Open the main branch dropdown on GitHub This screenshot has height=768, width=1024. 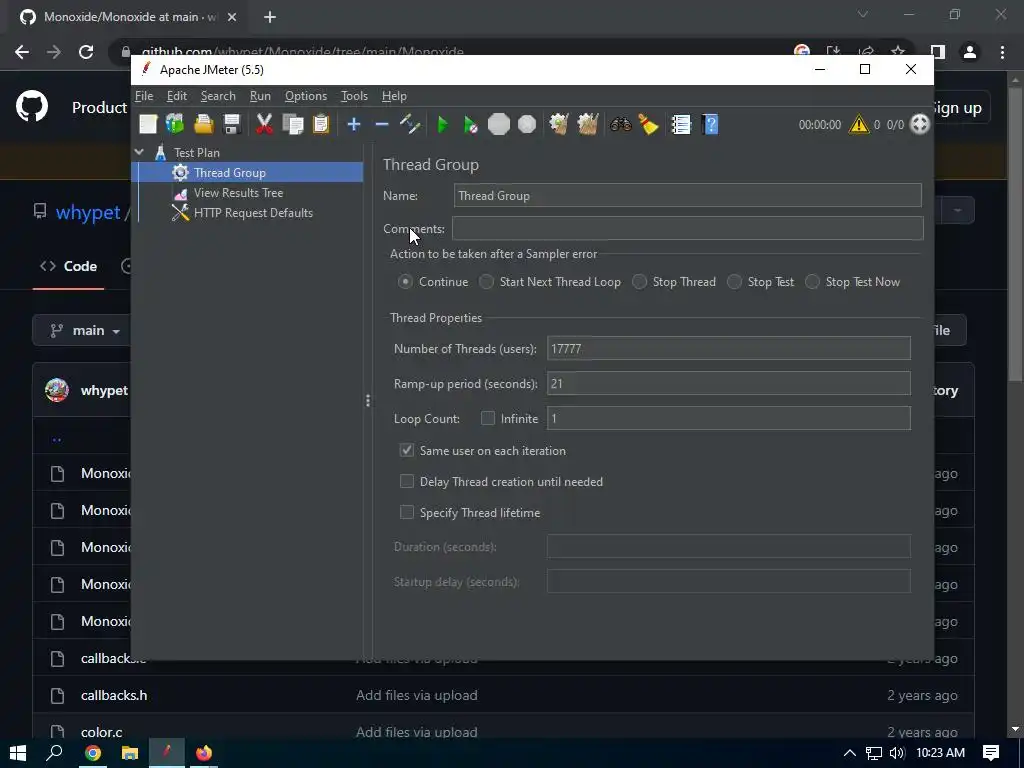click(x=86, y=330)
